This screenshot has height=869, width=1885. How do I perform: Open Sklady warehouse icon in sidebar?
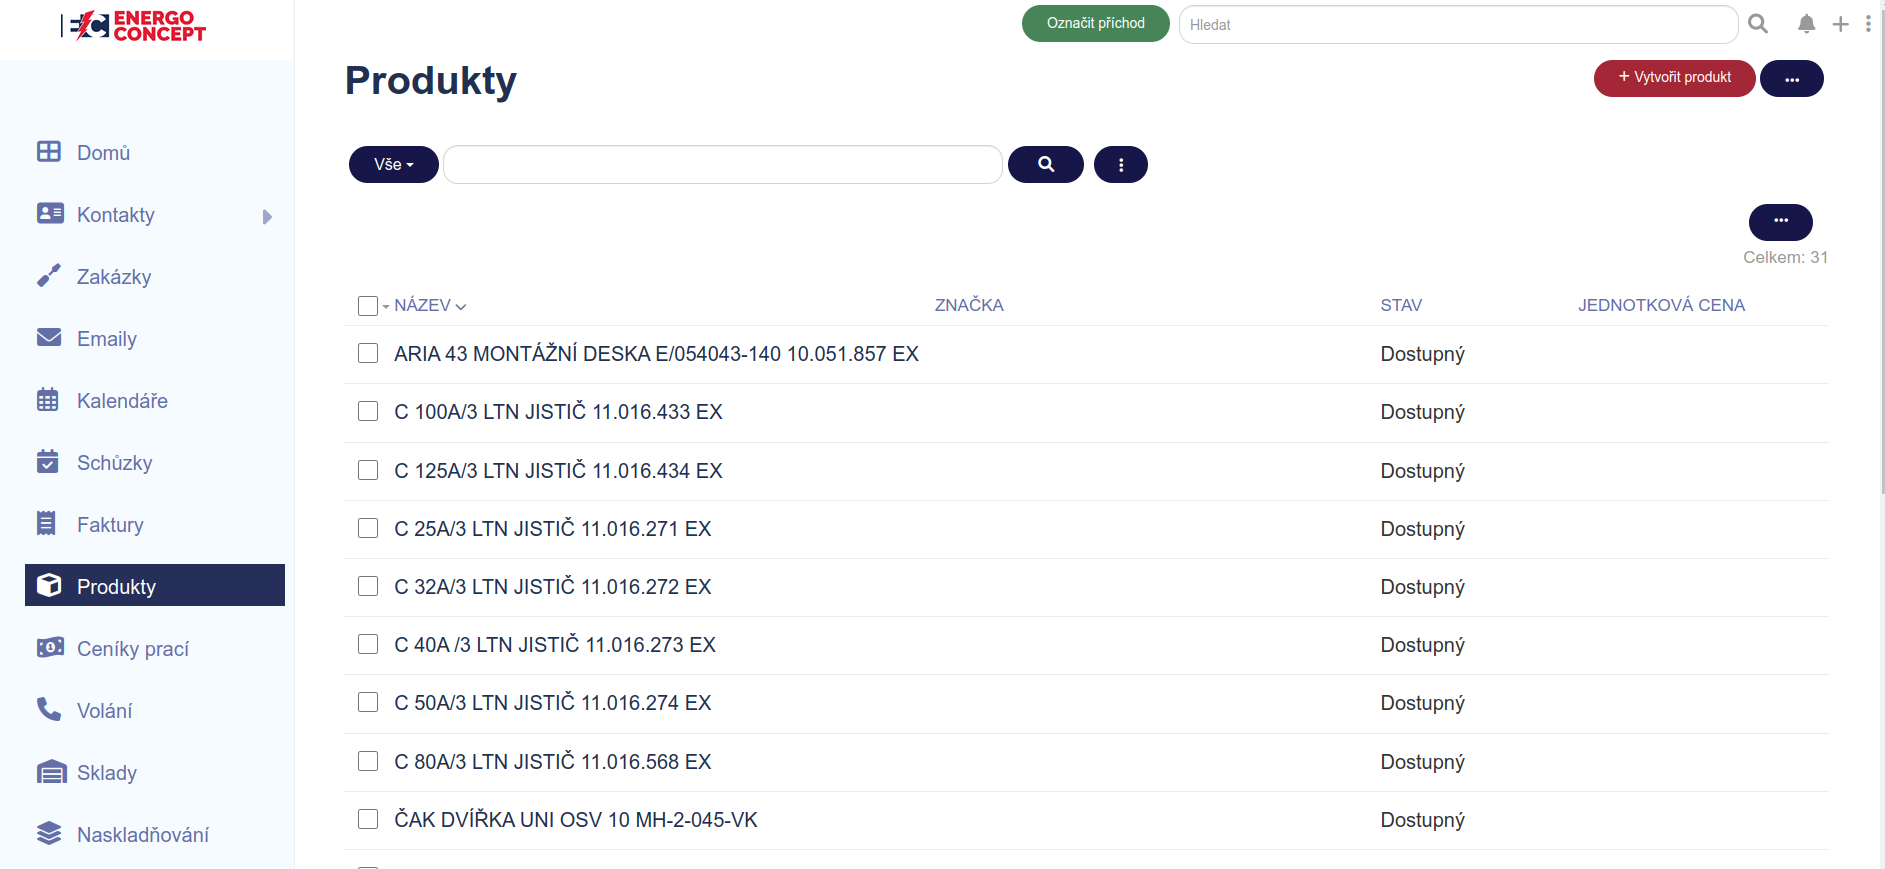tap(50, 772)
